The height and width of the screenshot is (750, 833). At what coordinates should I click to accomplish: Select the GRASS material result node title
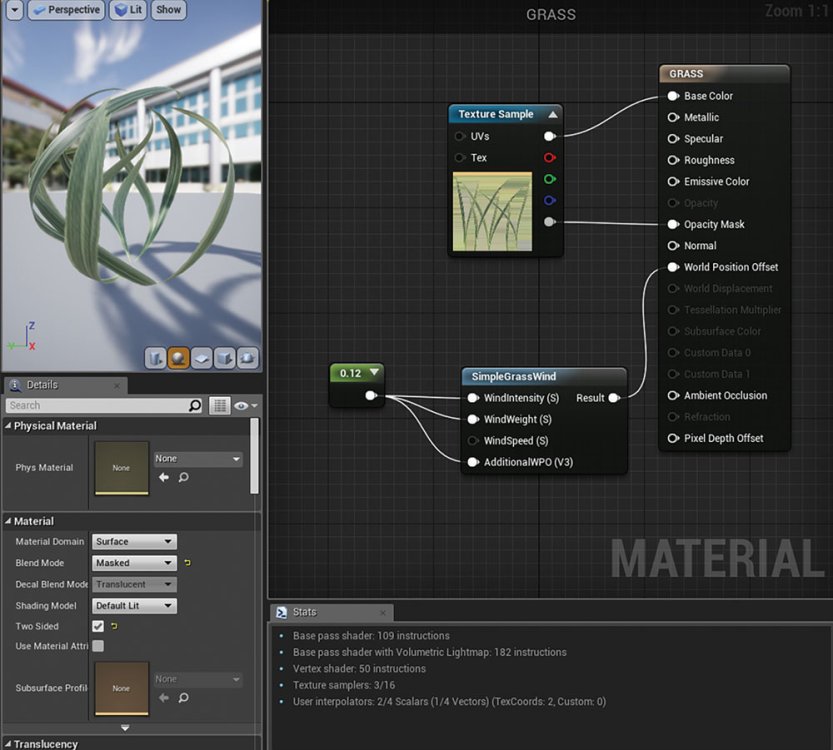tap(686, 74)
